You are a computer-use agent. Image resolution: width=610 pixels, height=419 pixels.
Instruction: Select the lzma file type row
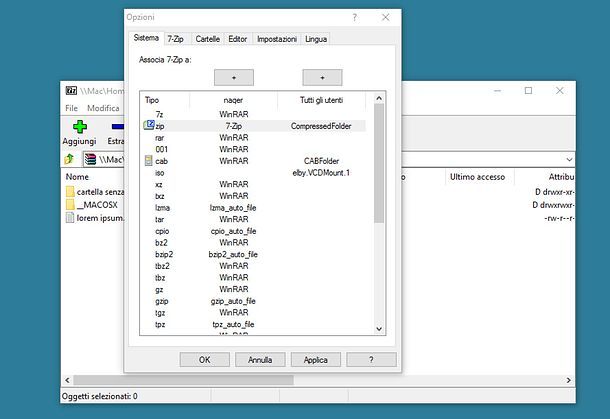pyautogui.click(x=253, y=208)
